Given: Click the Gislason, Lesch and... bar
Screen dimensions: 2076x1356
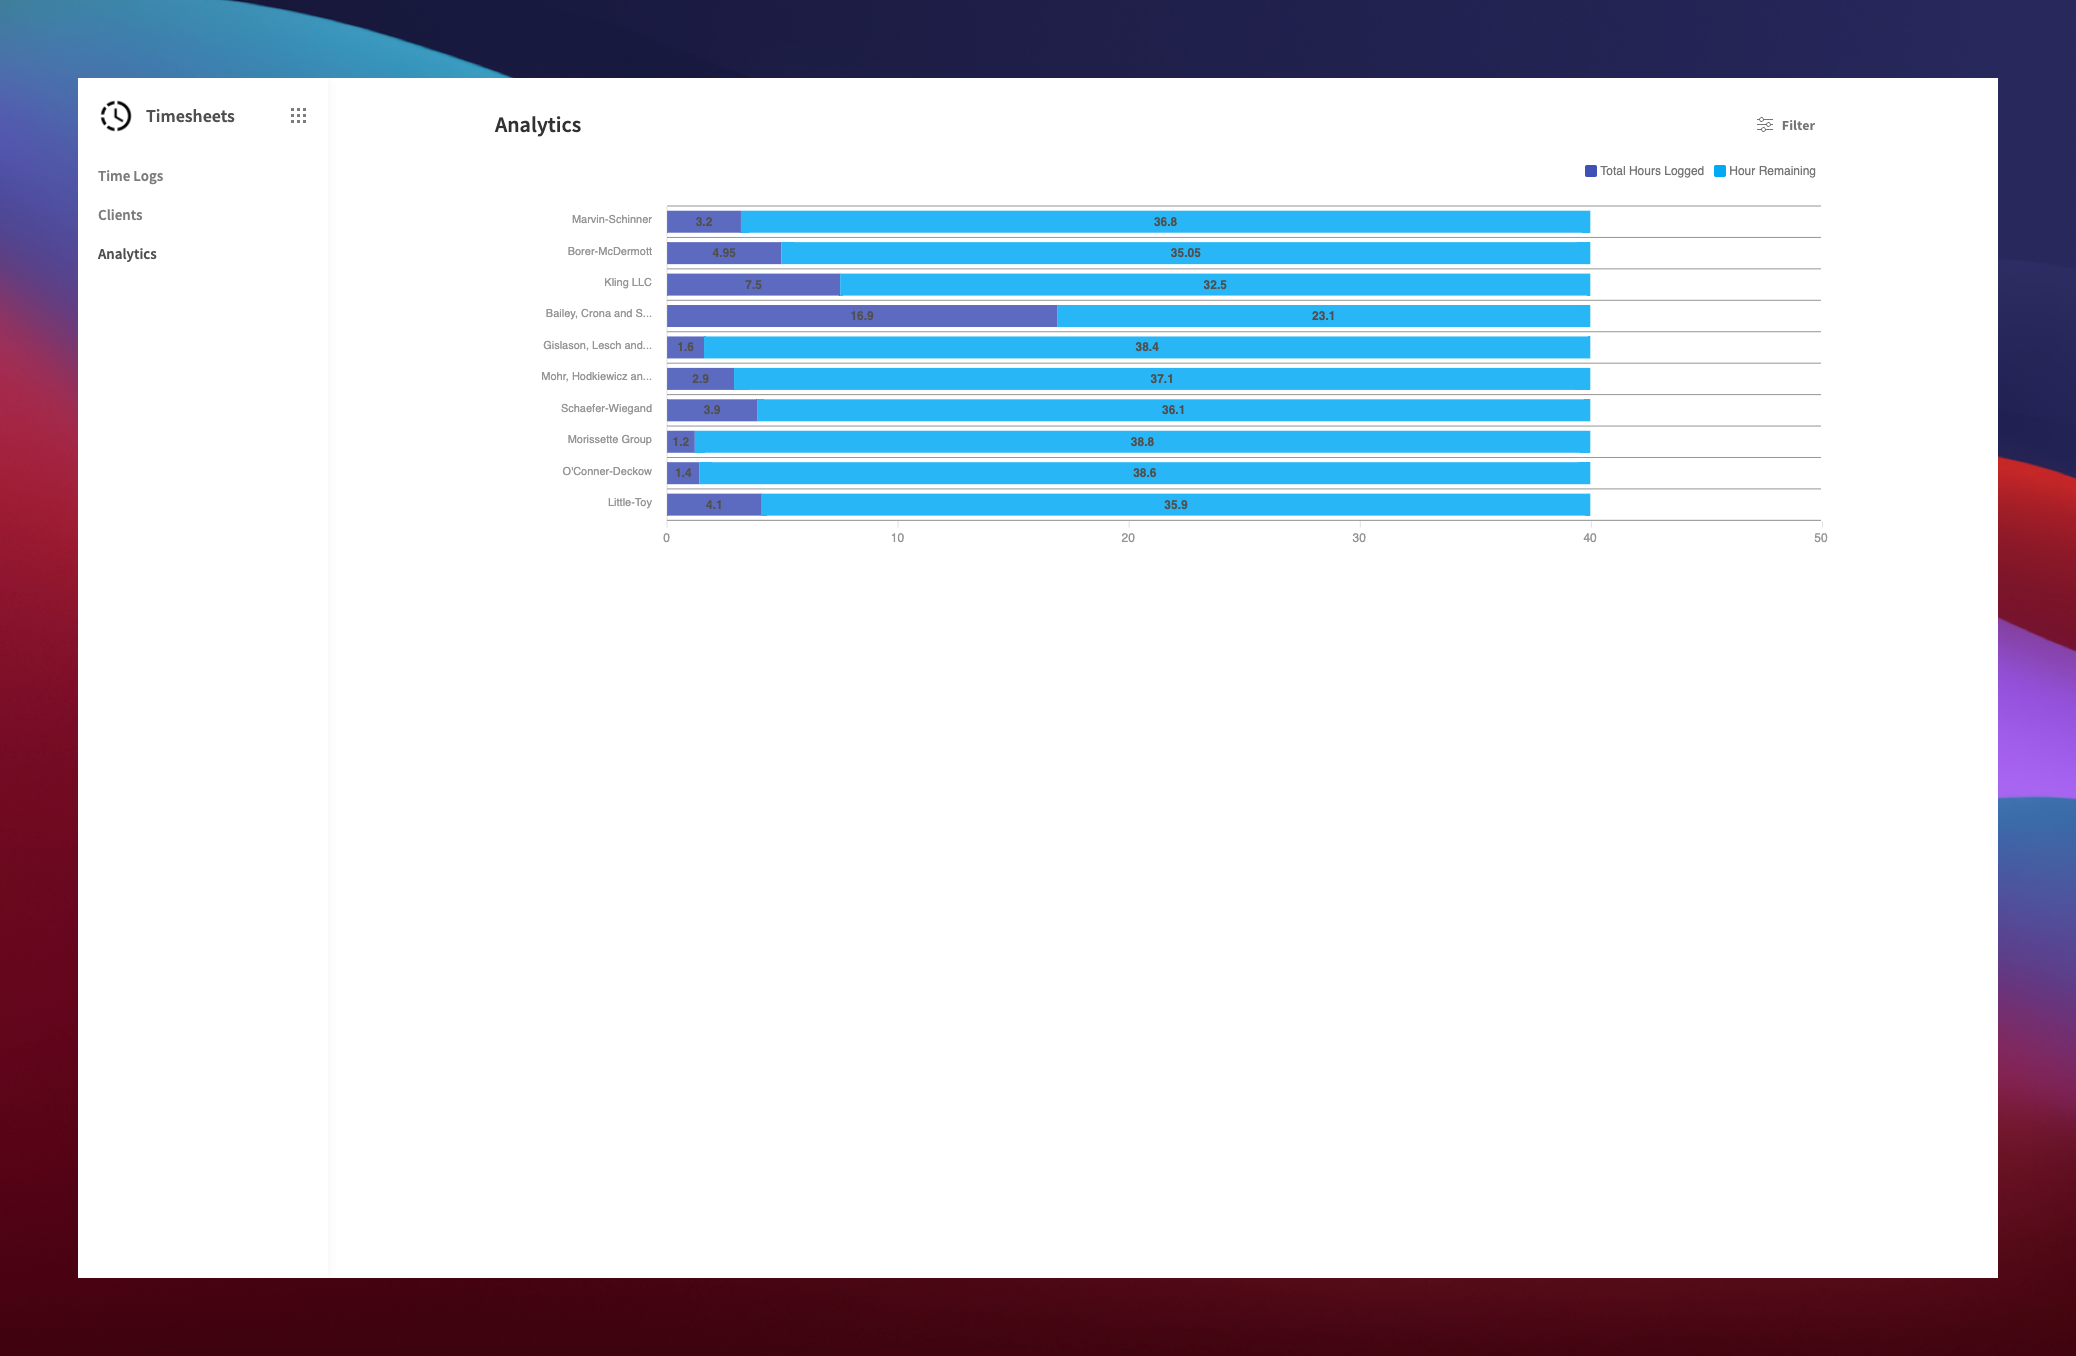Looking at the screenshot, I should (1127, 347).
